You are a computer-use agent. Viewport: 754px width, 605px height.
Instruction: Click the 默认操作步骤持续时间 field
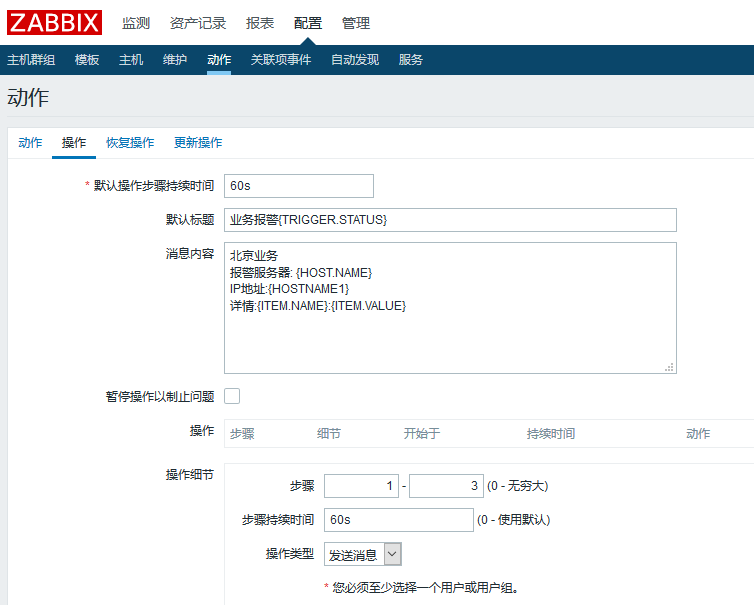298,186
